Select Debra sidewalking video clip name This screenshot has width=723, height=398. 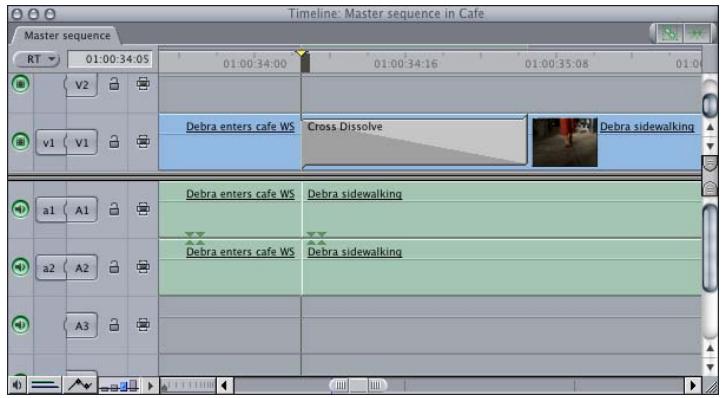pos(646,126)
